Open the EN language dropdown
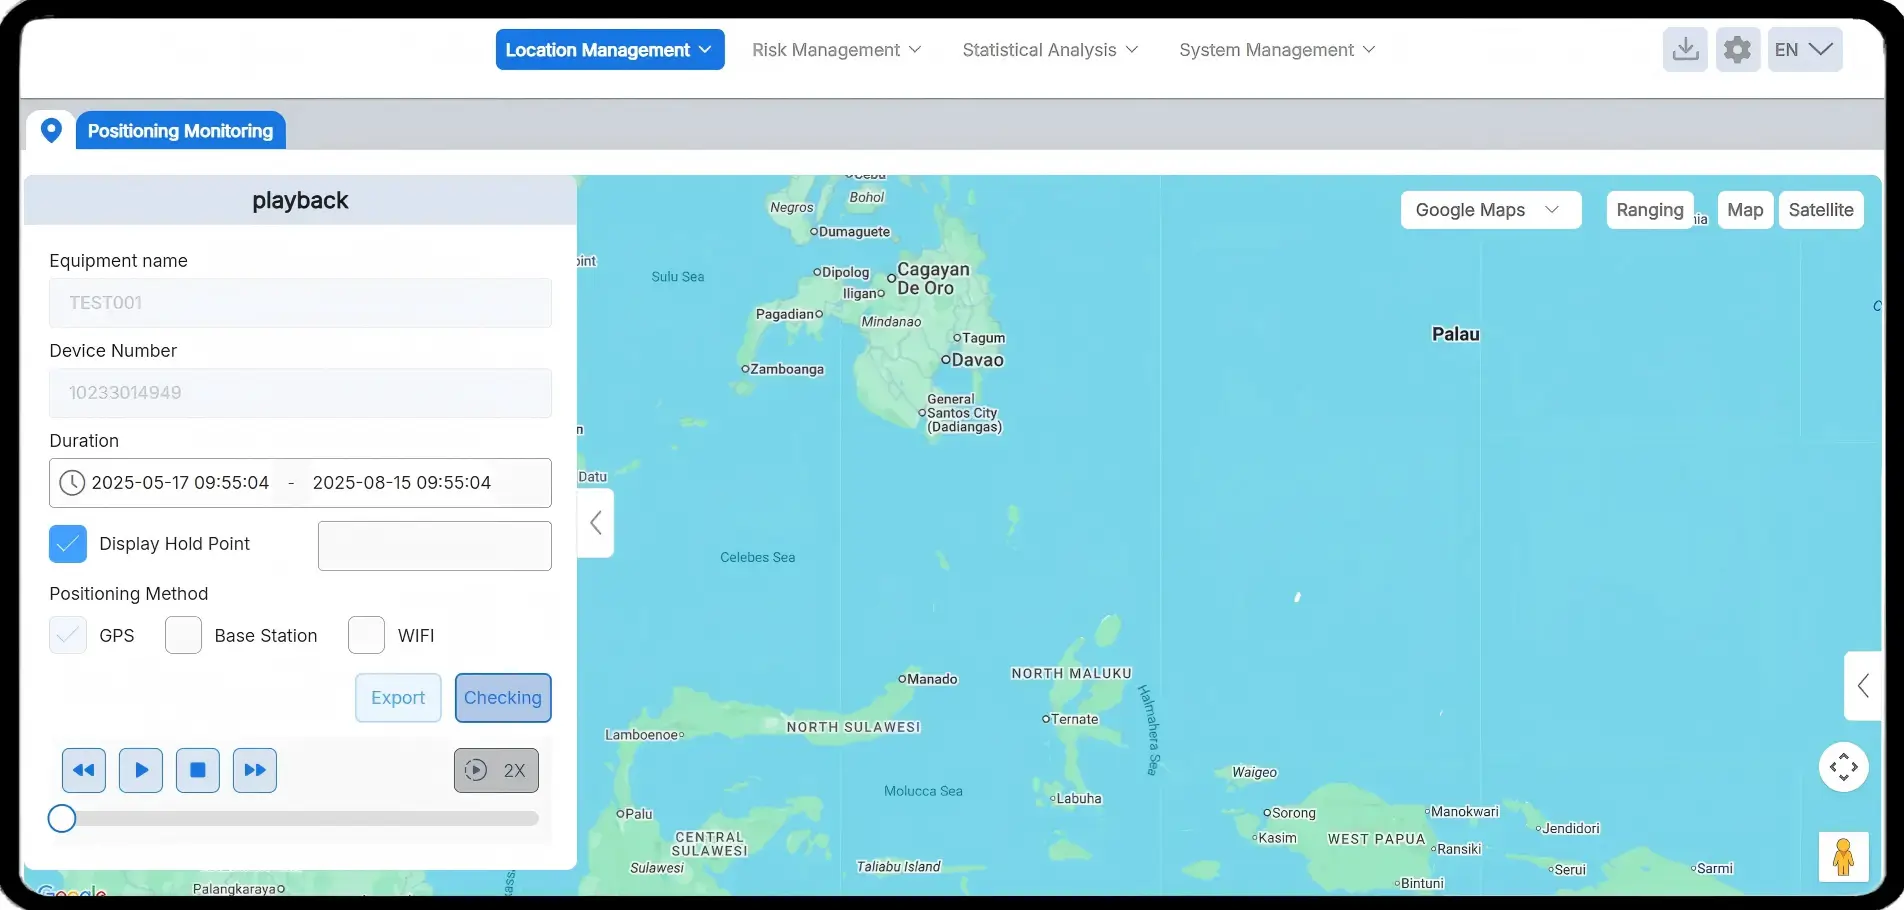 tap(1804, 49)
